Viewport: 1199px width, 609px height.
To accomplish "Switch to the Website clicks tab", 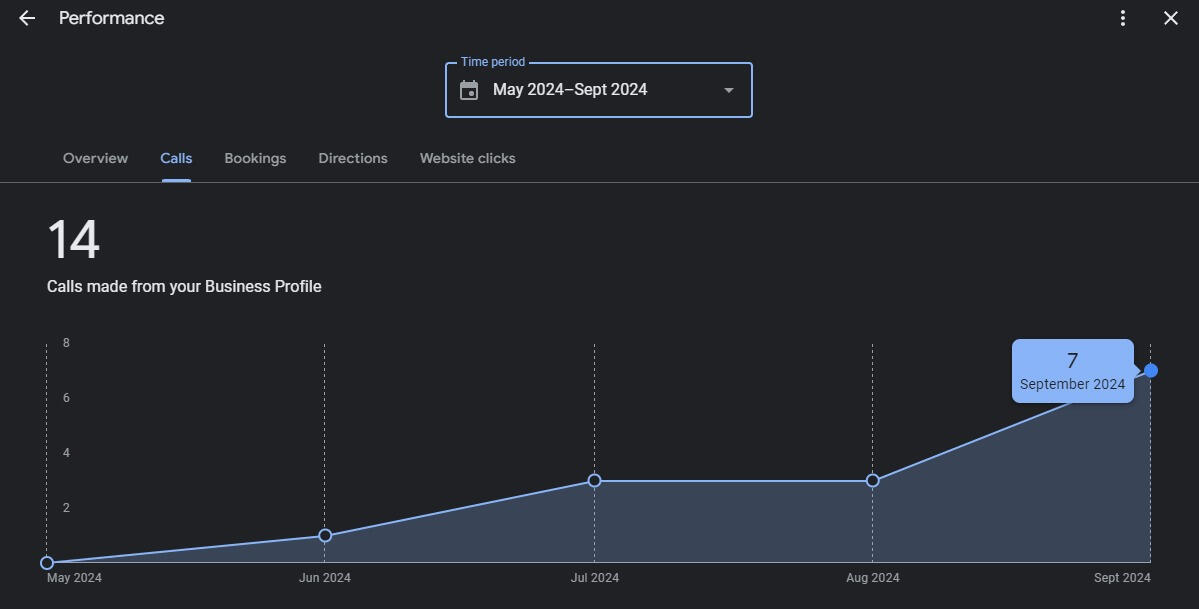I will click(467, 158).
